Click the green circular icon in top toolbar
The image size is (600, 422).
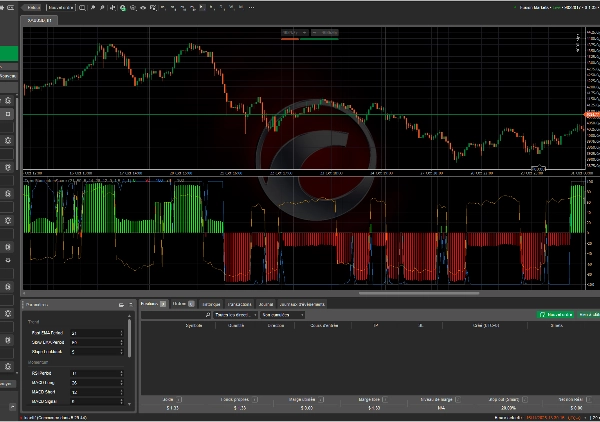click(122, 7)
